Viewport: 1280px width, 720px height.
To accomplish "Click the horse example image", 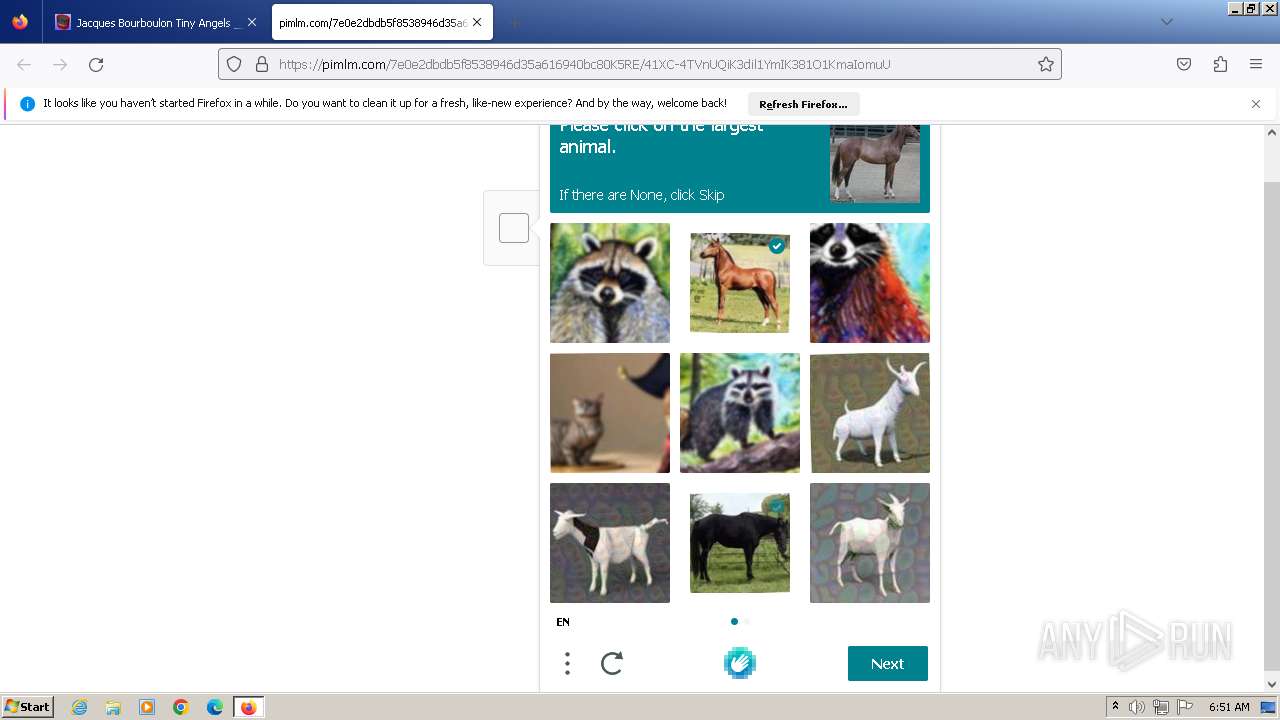I will 875,164.
